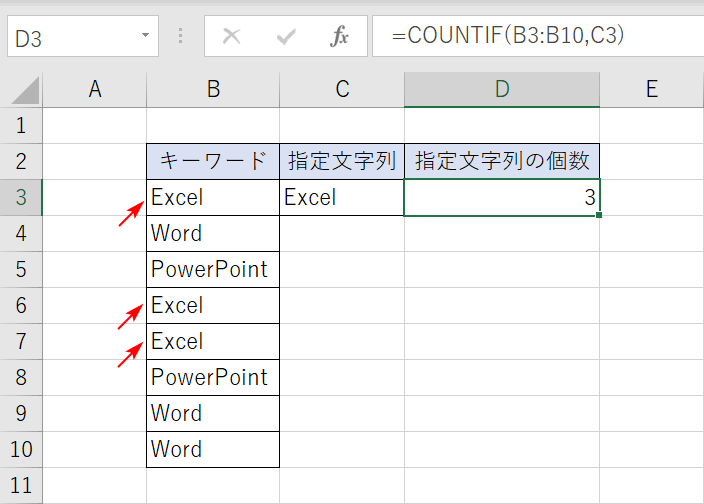The image size is (704, 504).
Task: Select row 4 header
Action: (21, 233)
